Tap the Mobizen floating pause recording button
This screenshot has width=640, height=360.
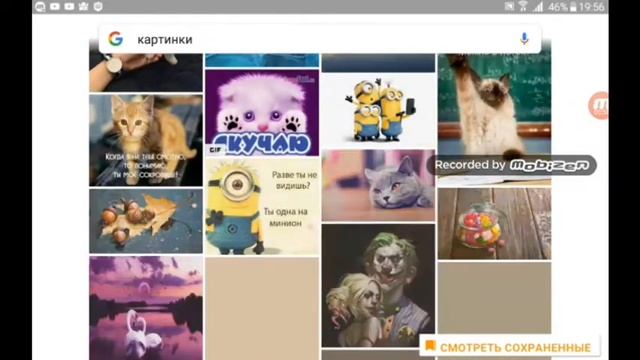[598, 105]
